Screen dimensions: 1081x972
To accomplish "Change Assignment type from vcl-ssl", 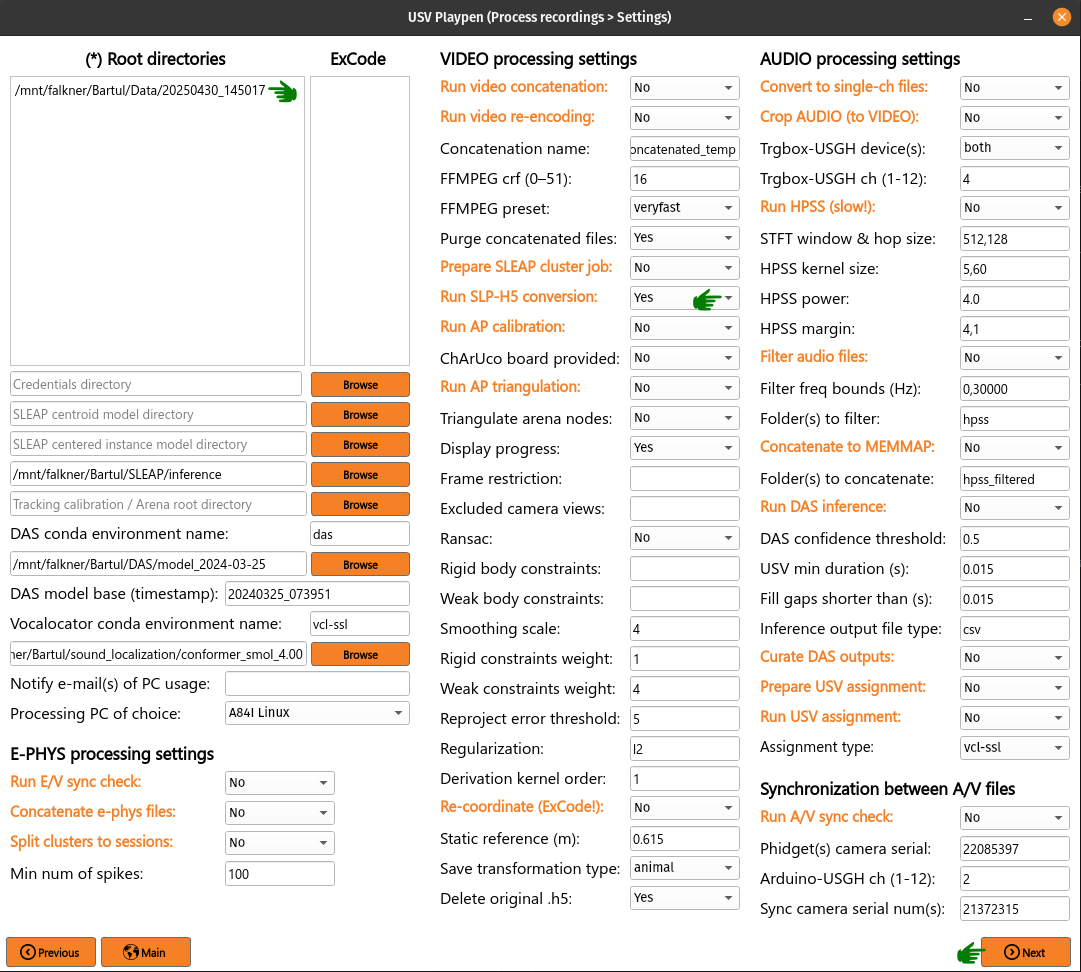I will pyautogui.click(x=1014, y=747).
